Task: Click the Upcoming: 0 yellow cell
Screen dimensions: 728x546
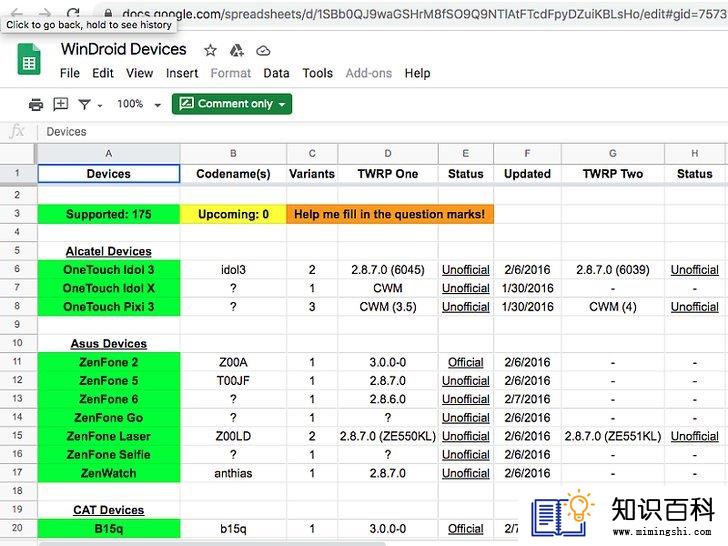Action: pos(233,214)
